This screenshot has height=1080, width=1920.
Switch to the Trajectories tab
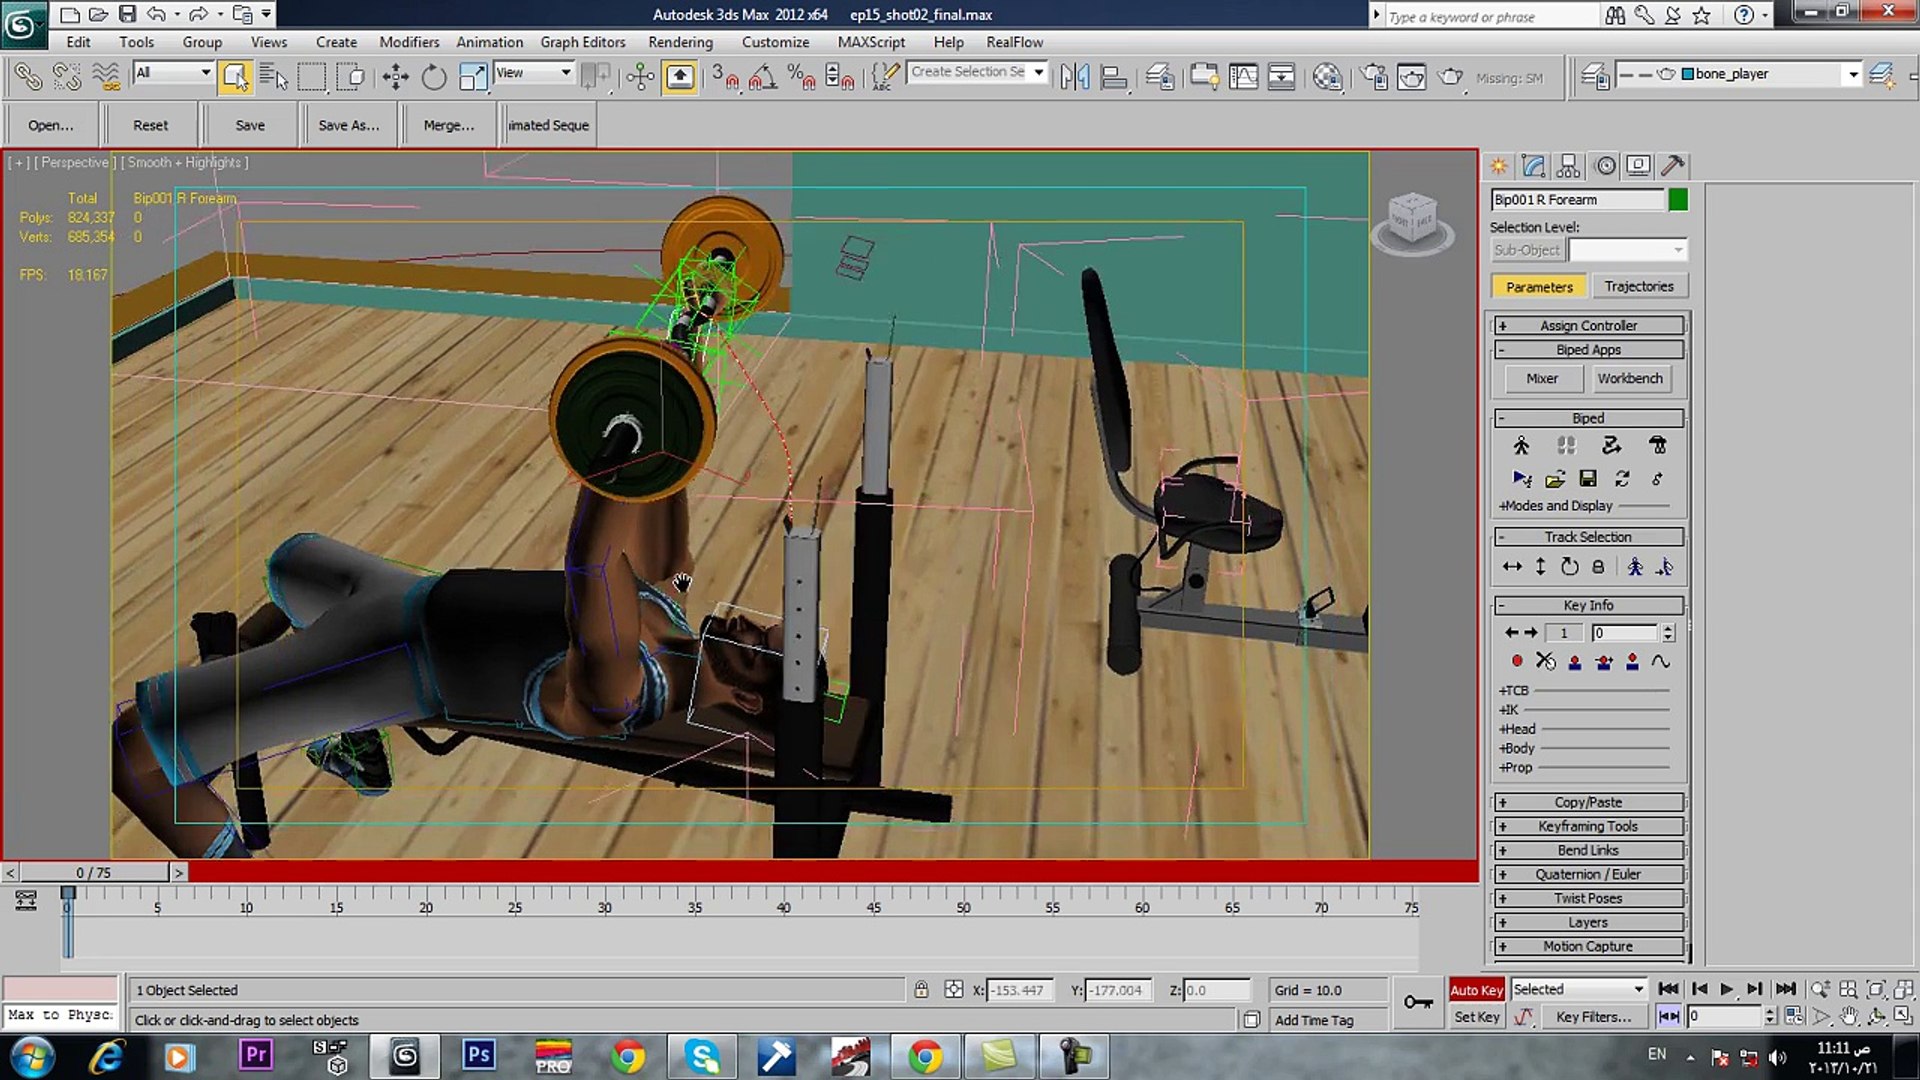(x=1638, y=287)
